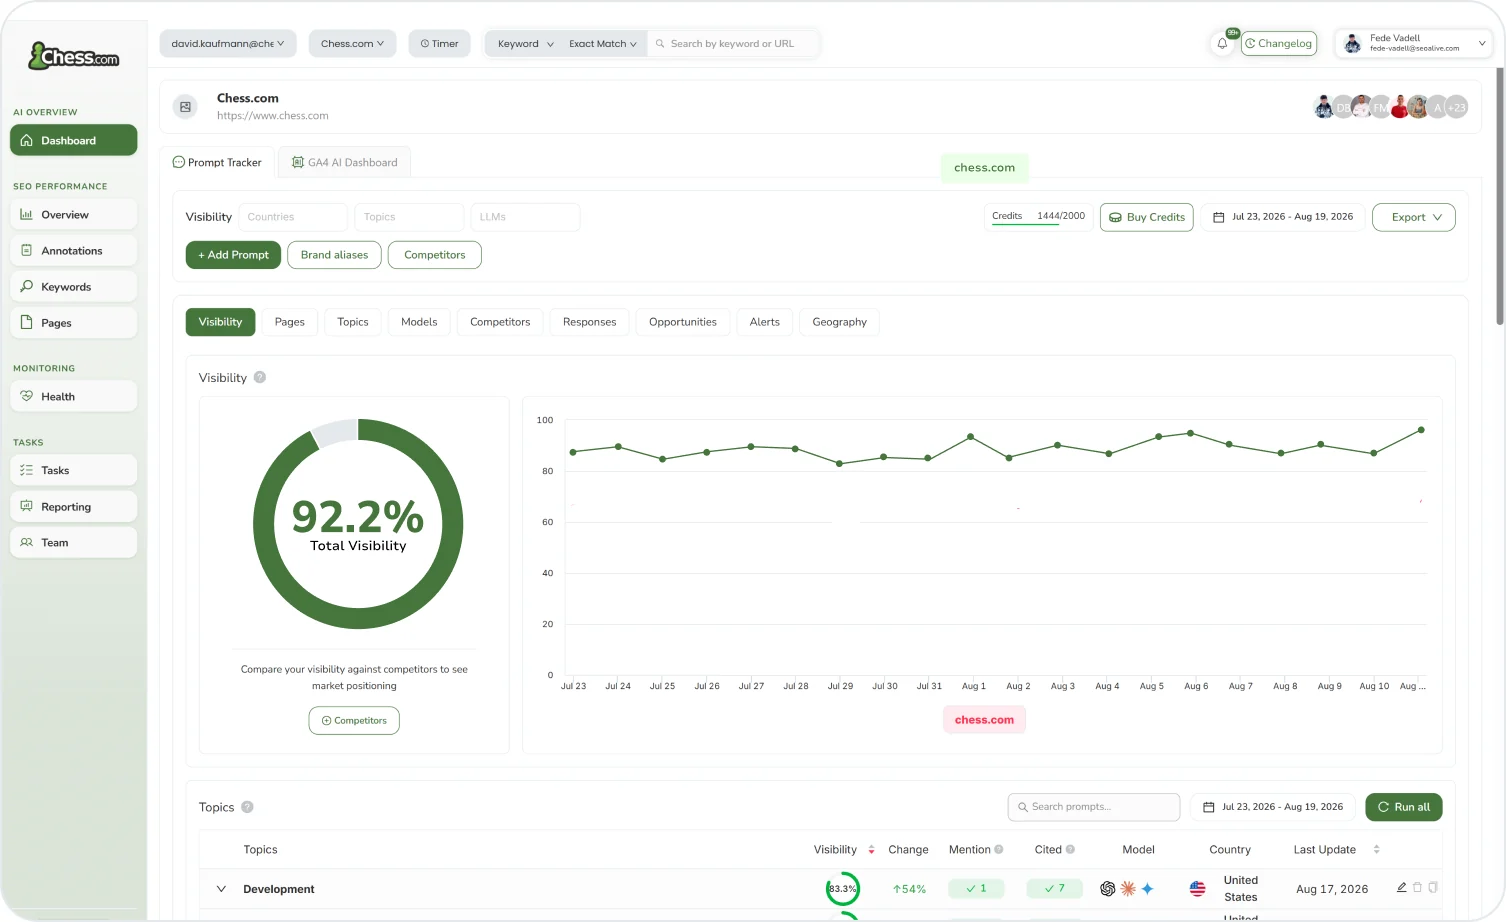Click help icon next to Visibility heading
Image resolution: width=1506 pixels, height=922 pixels.
260,378
